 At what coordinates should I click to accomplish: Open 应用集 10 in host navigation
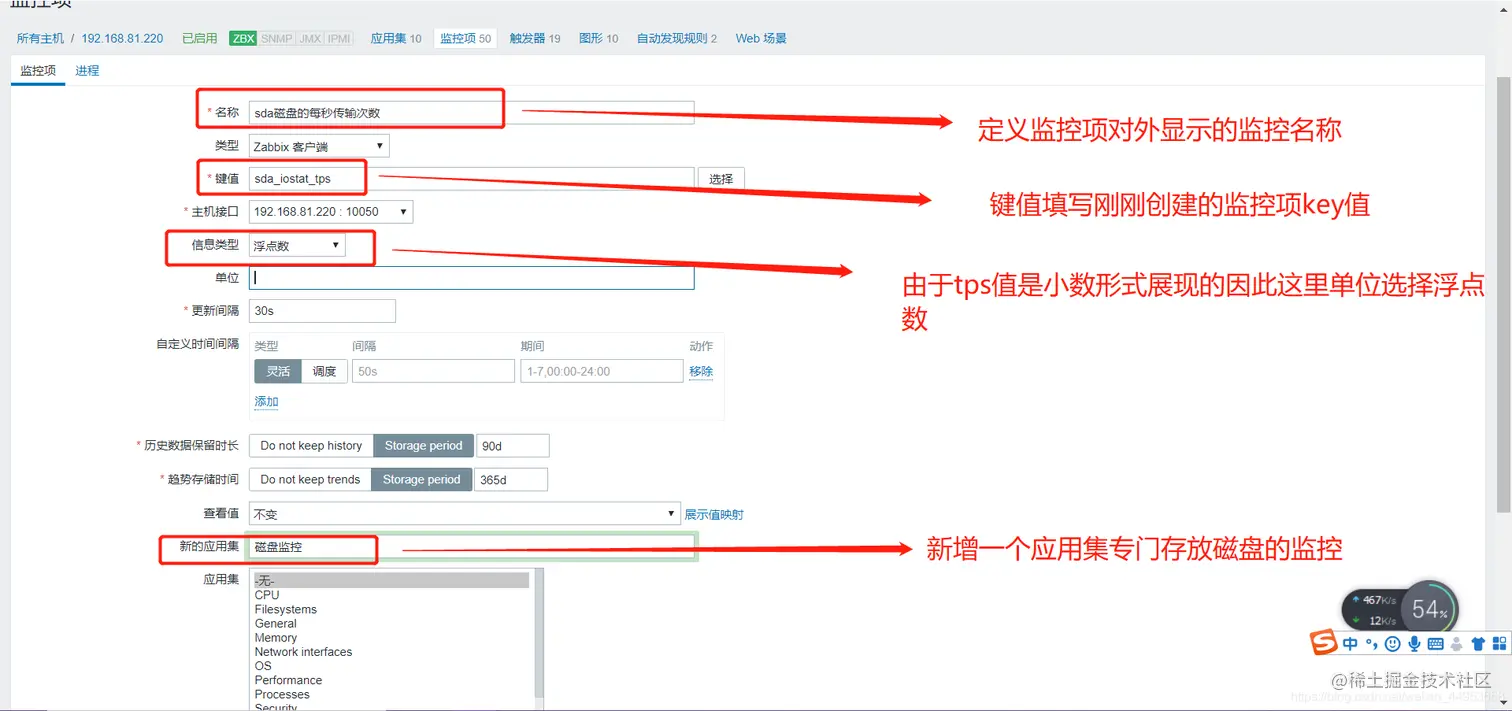pos(396,39)
